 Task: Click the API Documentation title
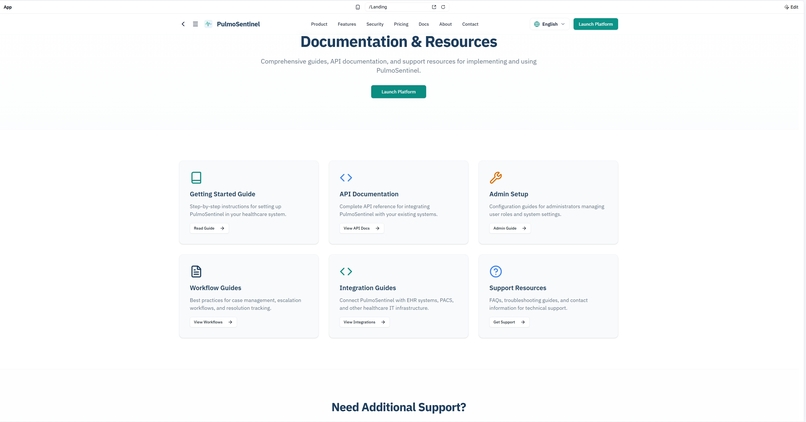click(369, 194)
